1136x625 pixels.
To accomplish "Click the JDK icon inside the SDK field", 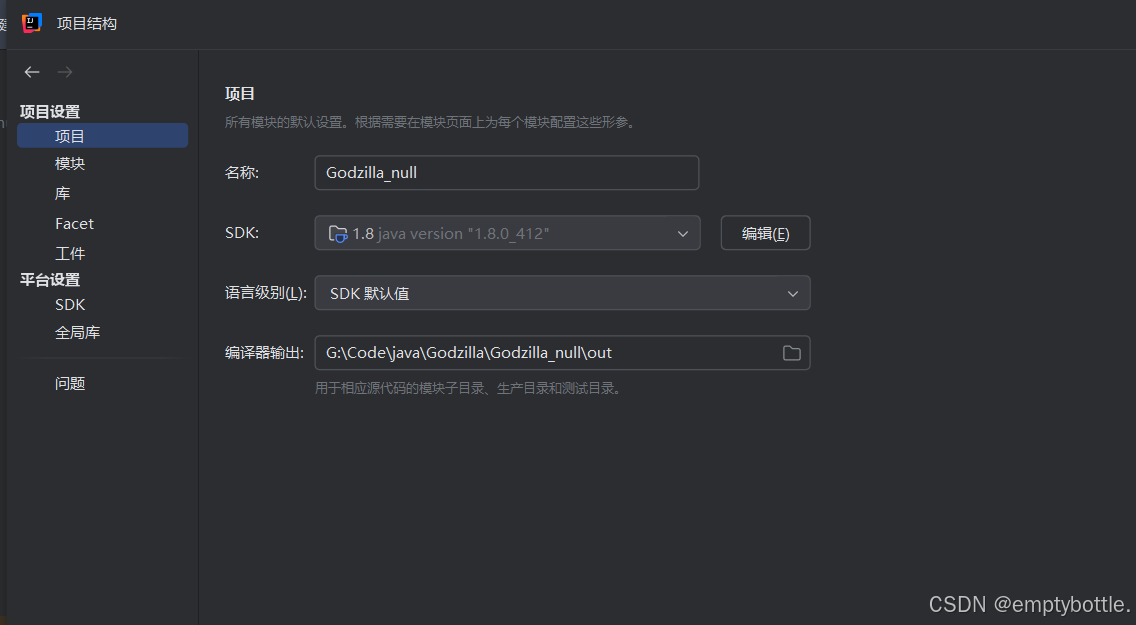I will tap(339, 232).
